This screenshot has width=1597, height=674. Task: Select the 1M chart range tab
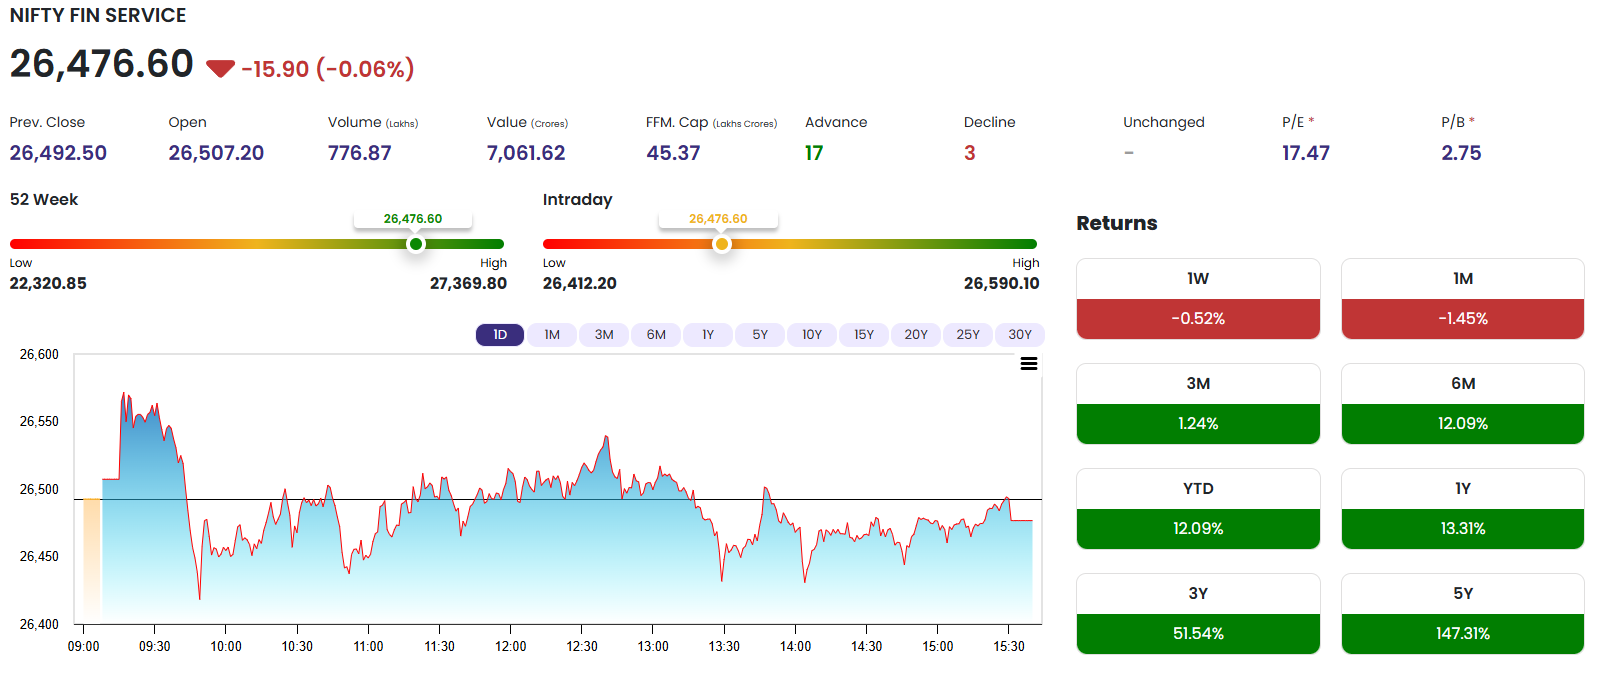552,335
